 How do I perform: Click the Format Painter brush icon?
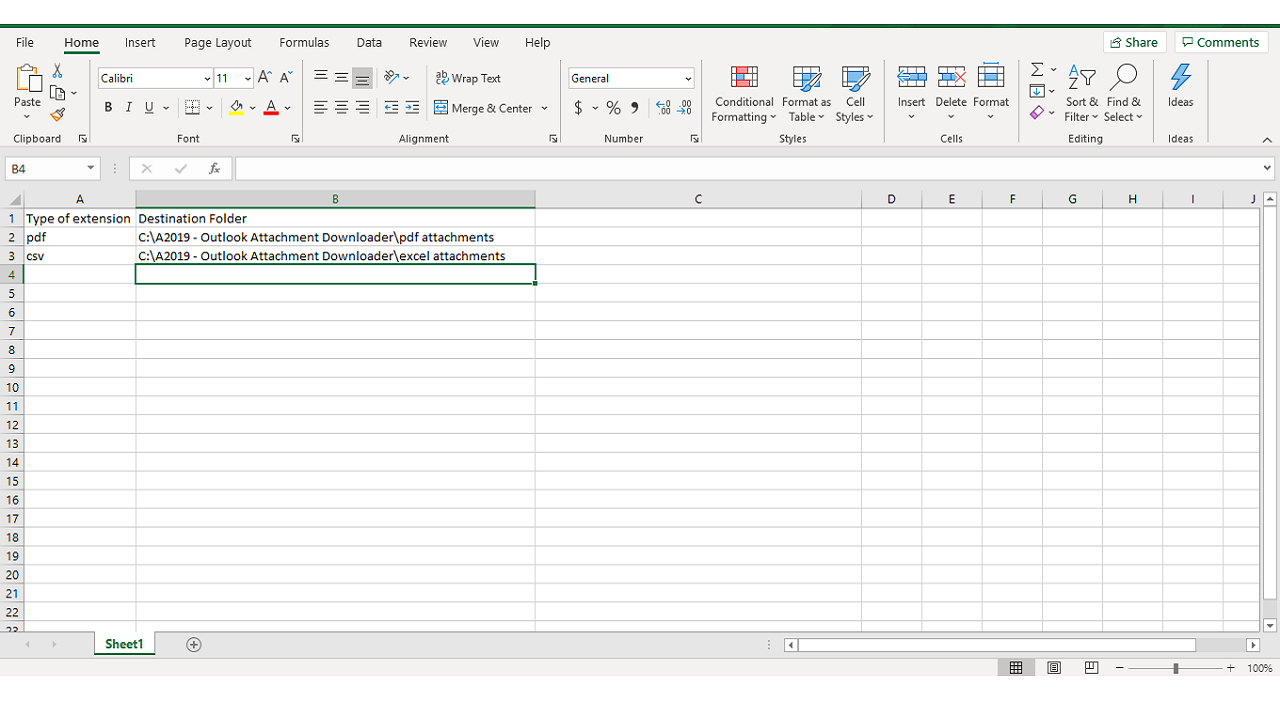57,115
